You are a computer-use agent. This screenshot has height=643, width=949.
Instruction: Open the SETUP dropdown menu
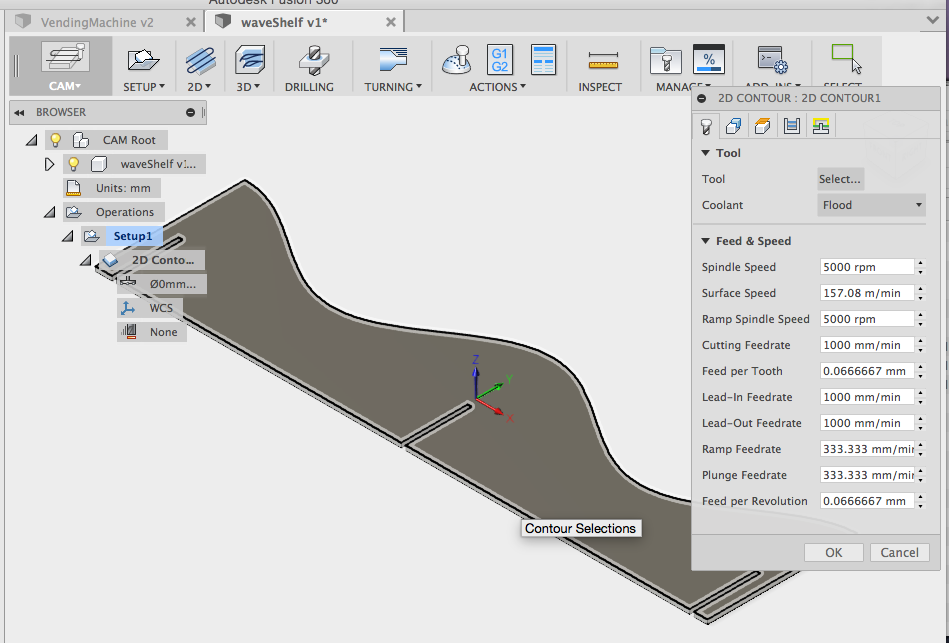coord(143,87)
